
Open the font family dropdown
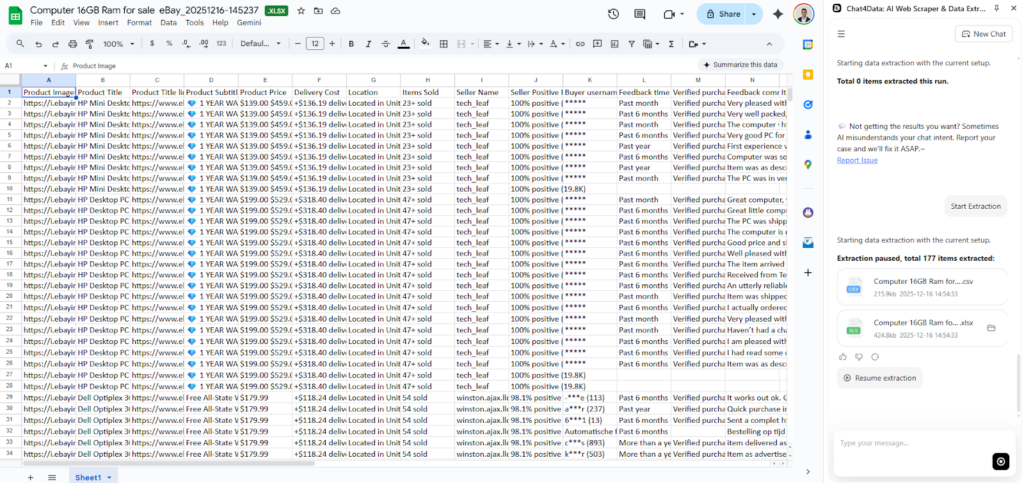260,44
